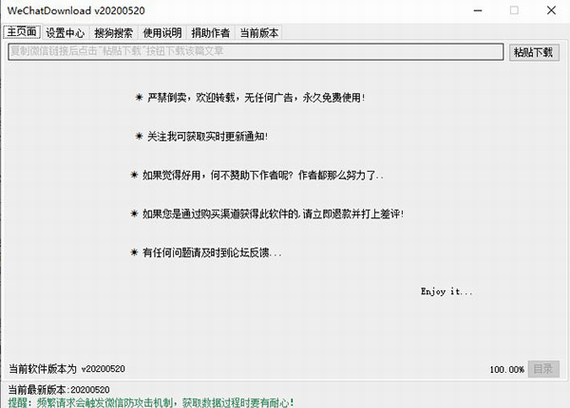Minimize the WeChatDownload window

pyautogui.click(x=478, y=11)
